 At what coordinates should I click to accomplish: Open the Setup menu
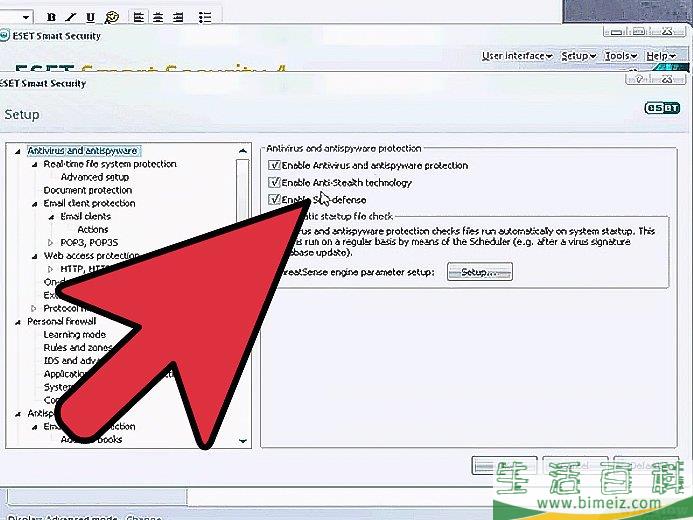tap(579, 56)
